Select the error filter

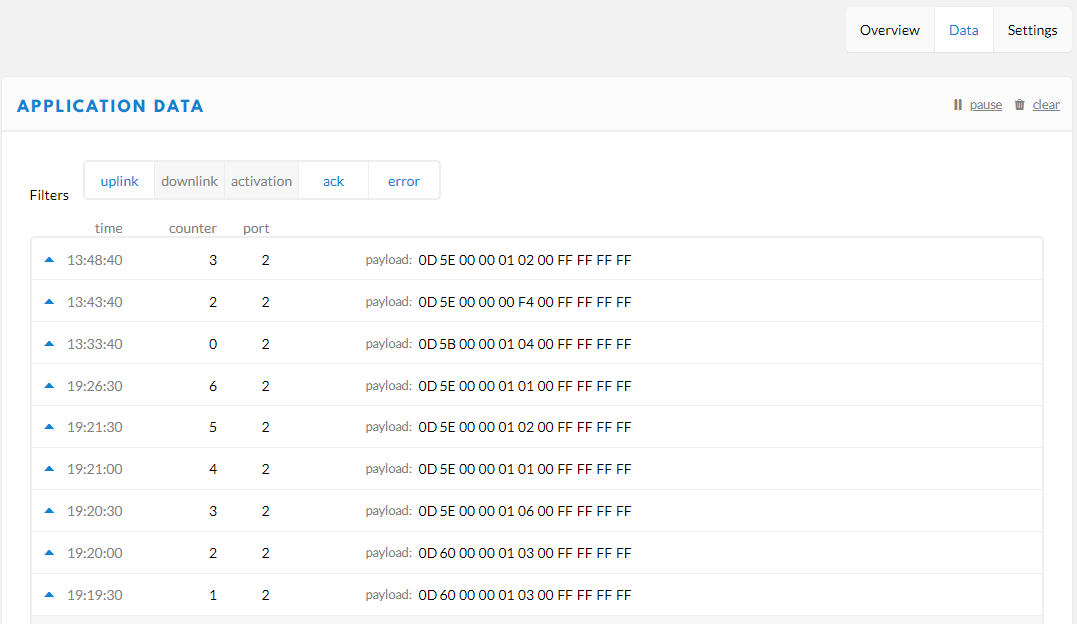coord(403,181)
